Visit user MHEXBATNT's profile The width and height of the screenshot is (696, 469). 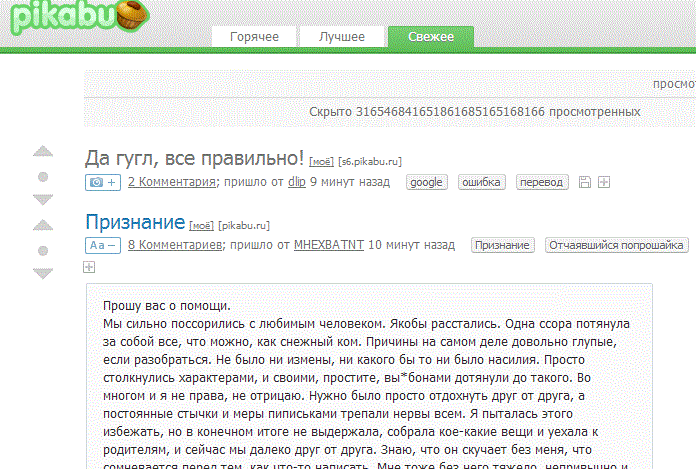pos(329,245)
